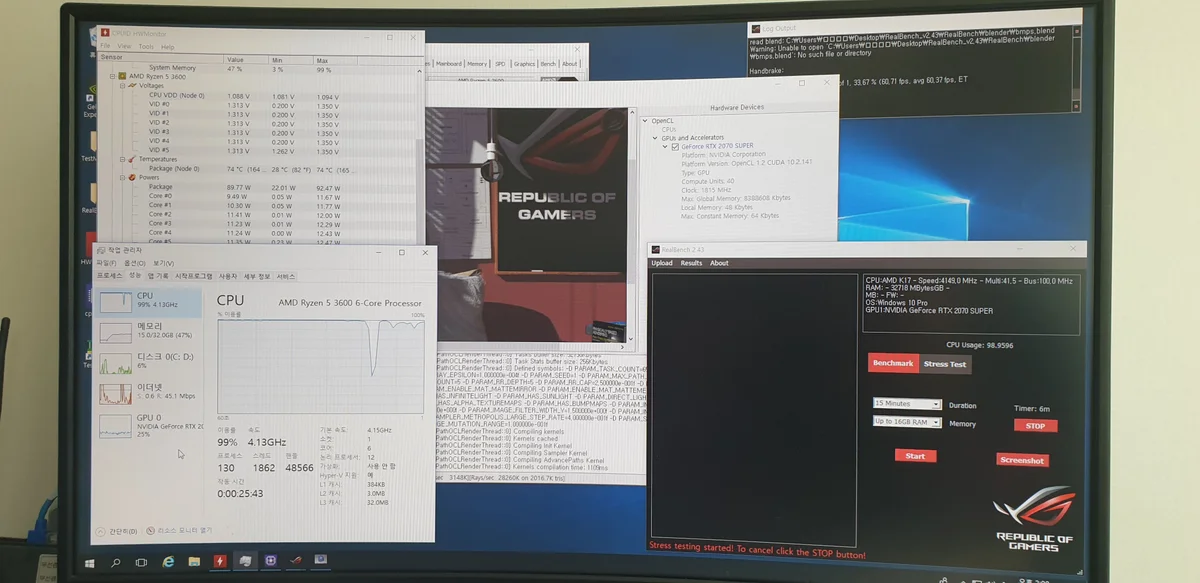The height and width of the screenshot is (583, 1200).
Task: Switch to RealBench ROG taskbar icon
Action: pos(296,559)
